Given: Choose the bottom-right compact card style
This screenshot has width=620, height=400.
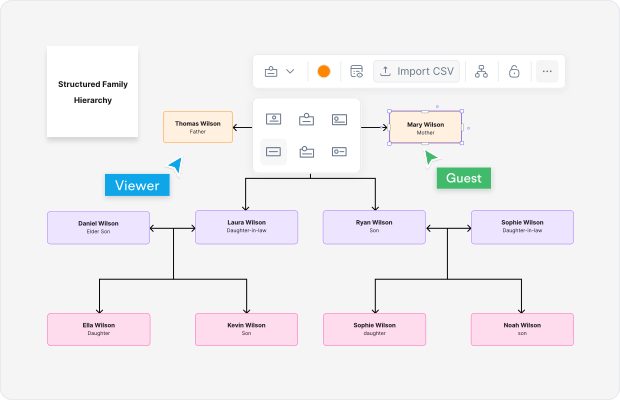Looking at the screenshot, I should [x=339, y=152].
